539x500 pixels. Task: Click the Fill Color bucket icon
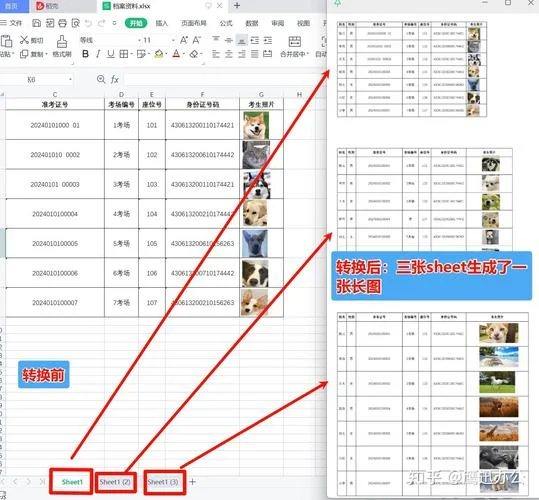[x=158, y=54]
